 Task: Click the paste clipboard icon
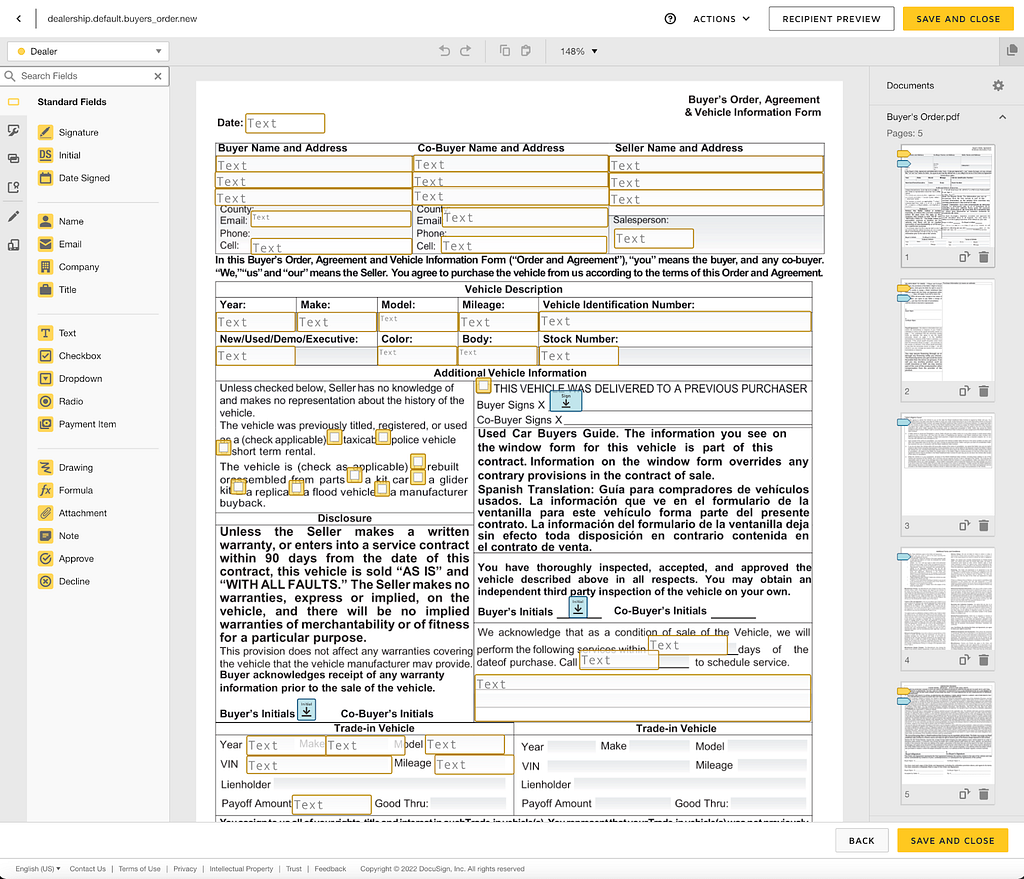[x=526, y=51]
